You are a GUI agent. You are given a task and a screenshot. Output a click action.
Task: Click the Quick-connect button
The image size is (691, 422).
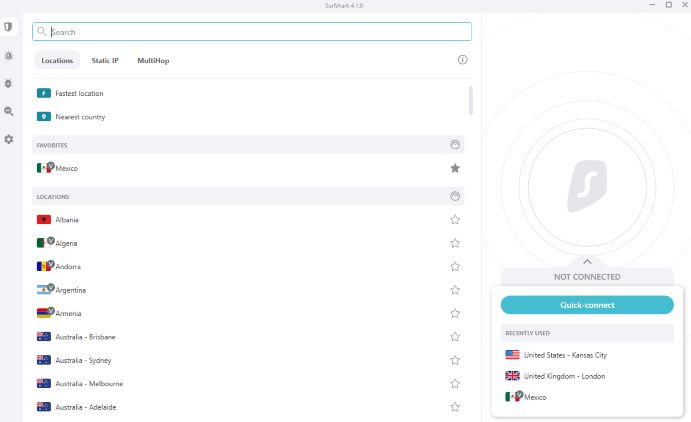pyautogui.click(x=587, y=305)
